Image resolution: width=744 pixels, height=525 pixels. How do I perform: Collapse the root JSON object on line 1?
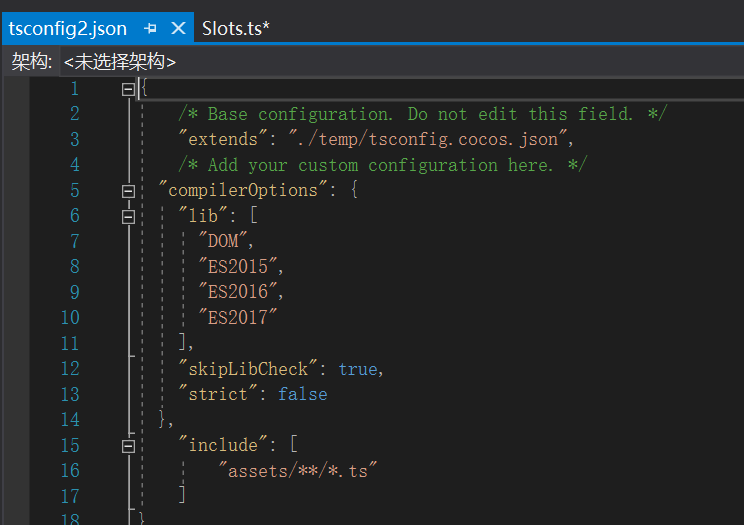click(127, 89)
